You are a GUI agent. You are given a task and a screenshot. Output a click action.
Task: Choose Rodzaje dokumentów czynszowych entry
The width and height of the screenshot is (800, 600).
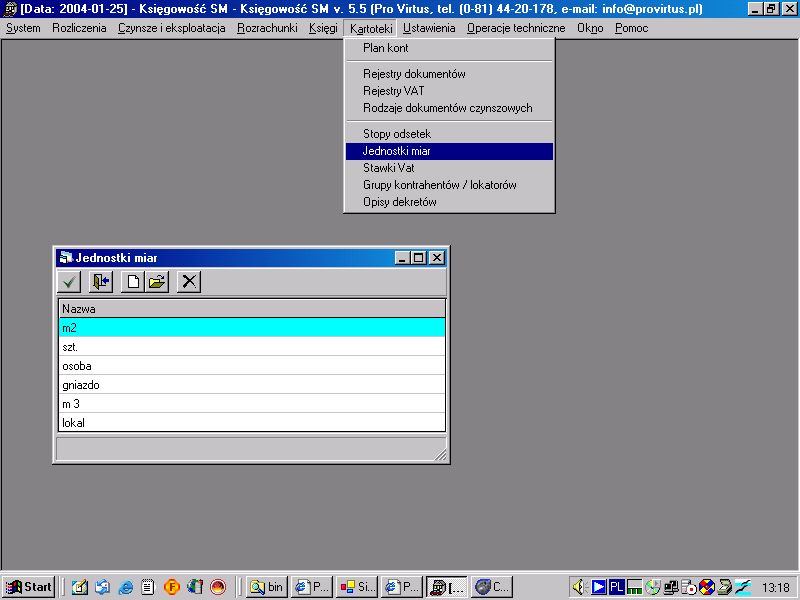pos(449,108)
